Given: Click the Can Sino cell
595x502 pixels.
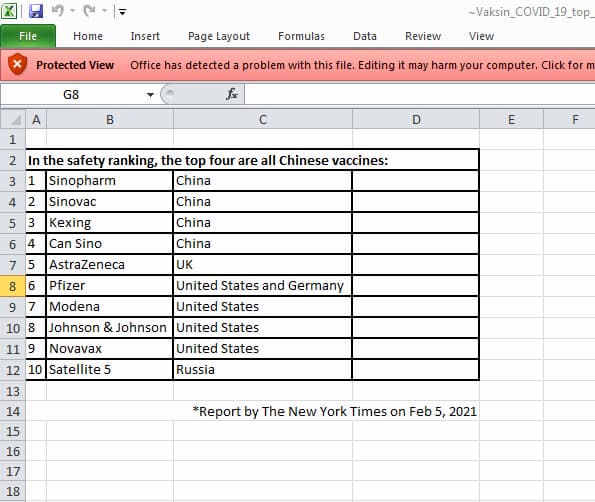Looking at the screenshot, I should [110, 244].
